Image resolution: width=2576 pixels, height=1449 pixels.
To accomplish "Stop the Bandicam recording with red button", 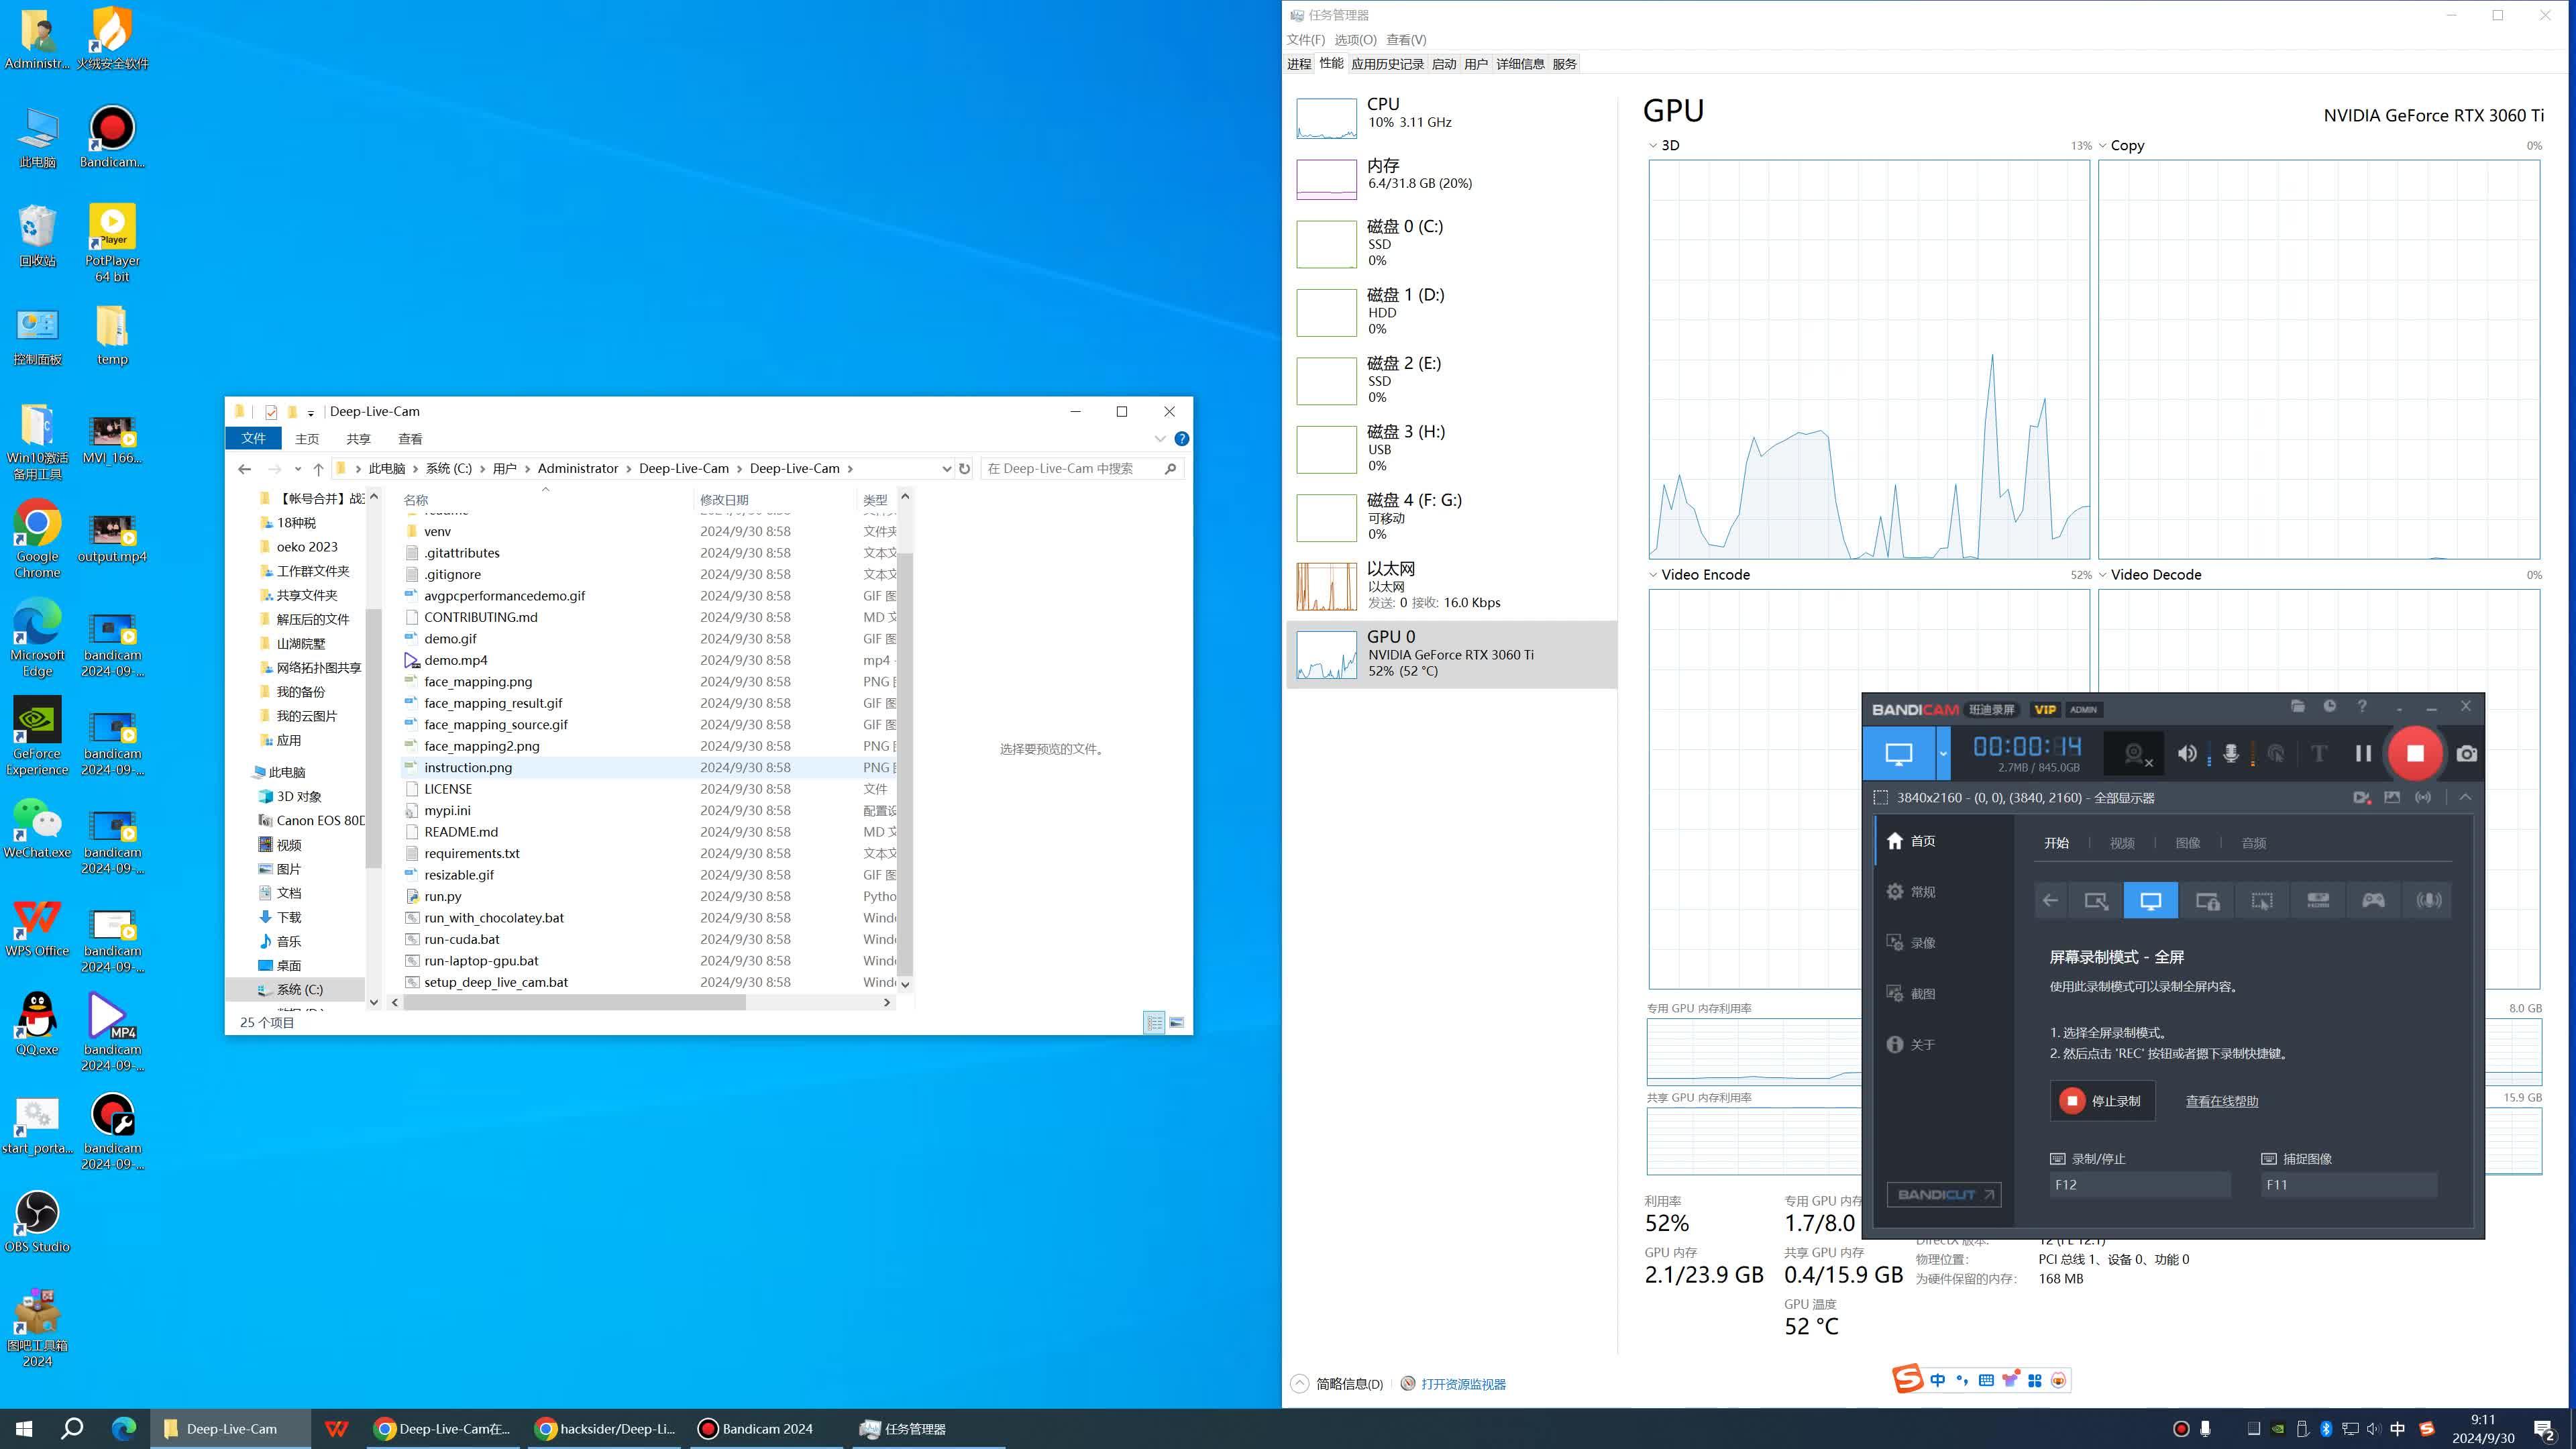I will (2415, 753).
